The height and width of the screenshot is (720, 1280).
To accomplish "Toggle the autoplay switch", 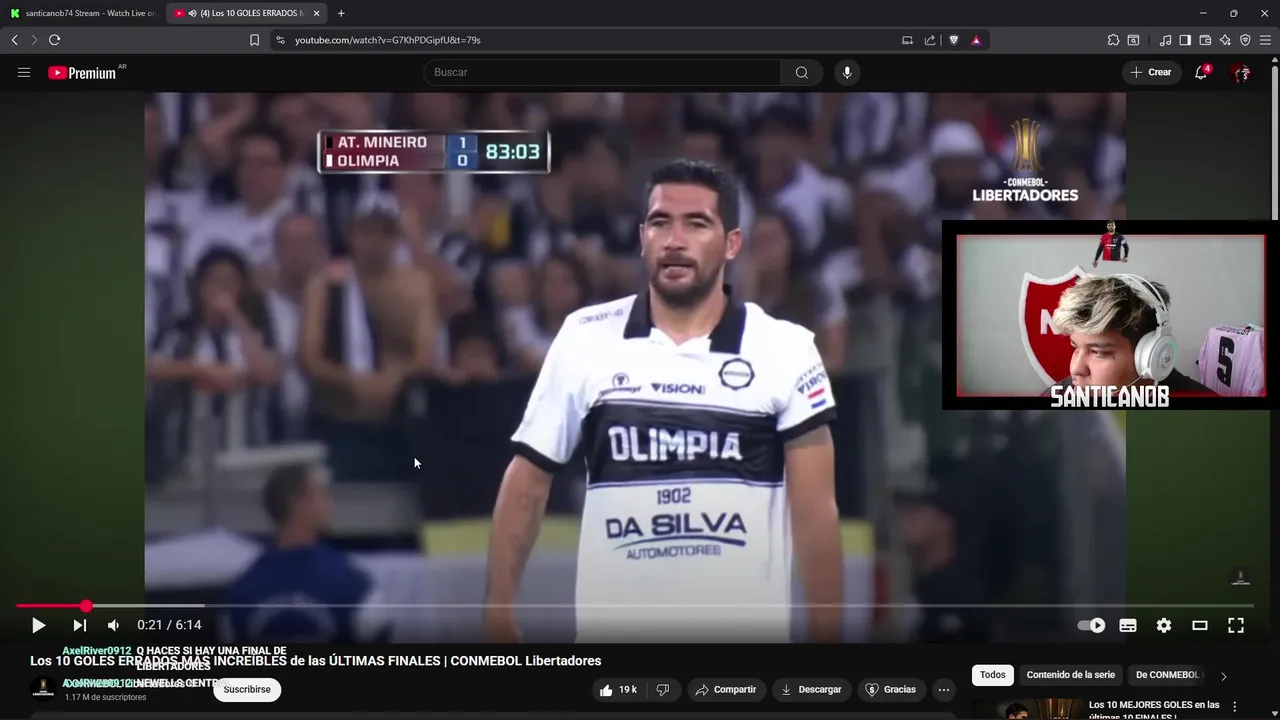I will [x=1091, y=625].
